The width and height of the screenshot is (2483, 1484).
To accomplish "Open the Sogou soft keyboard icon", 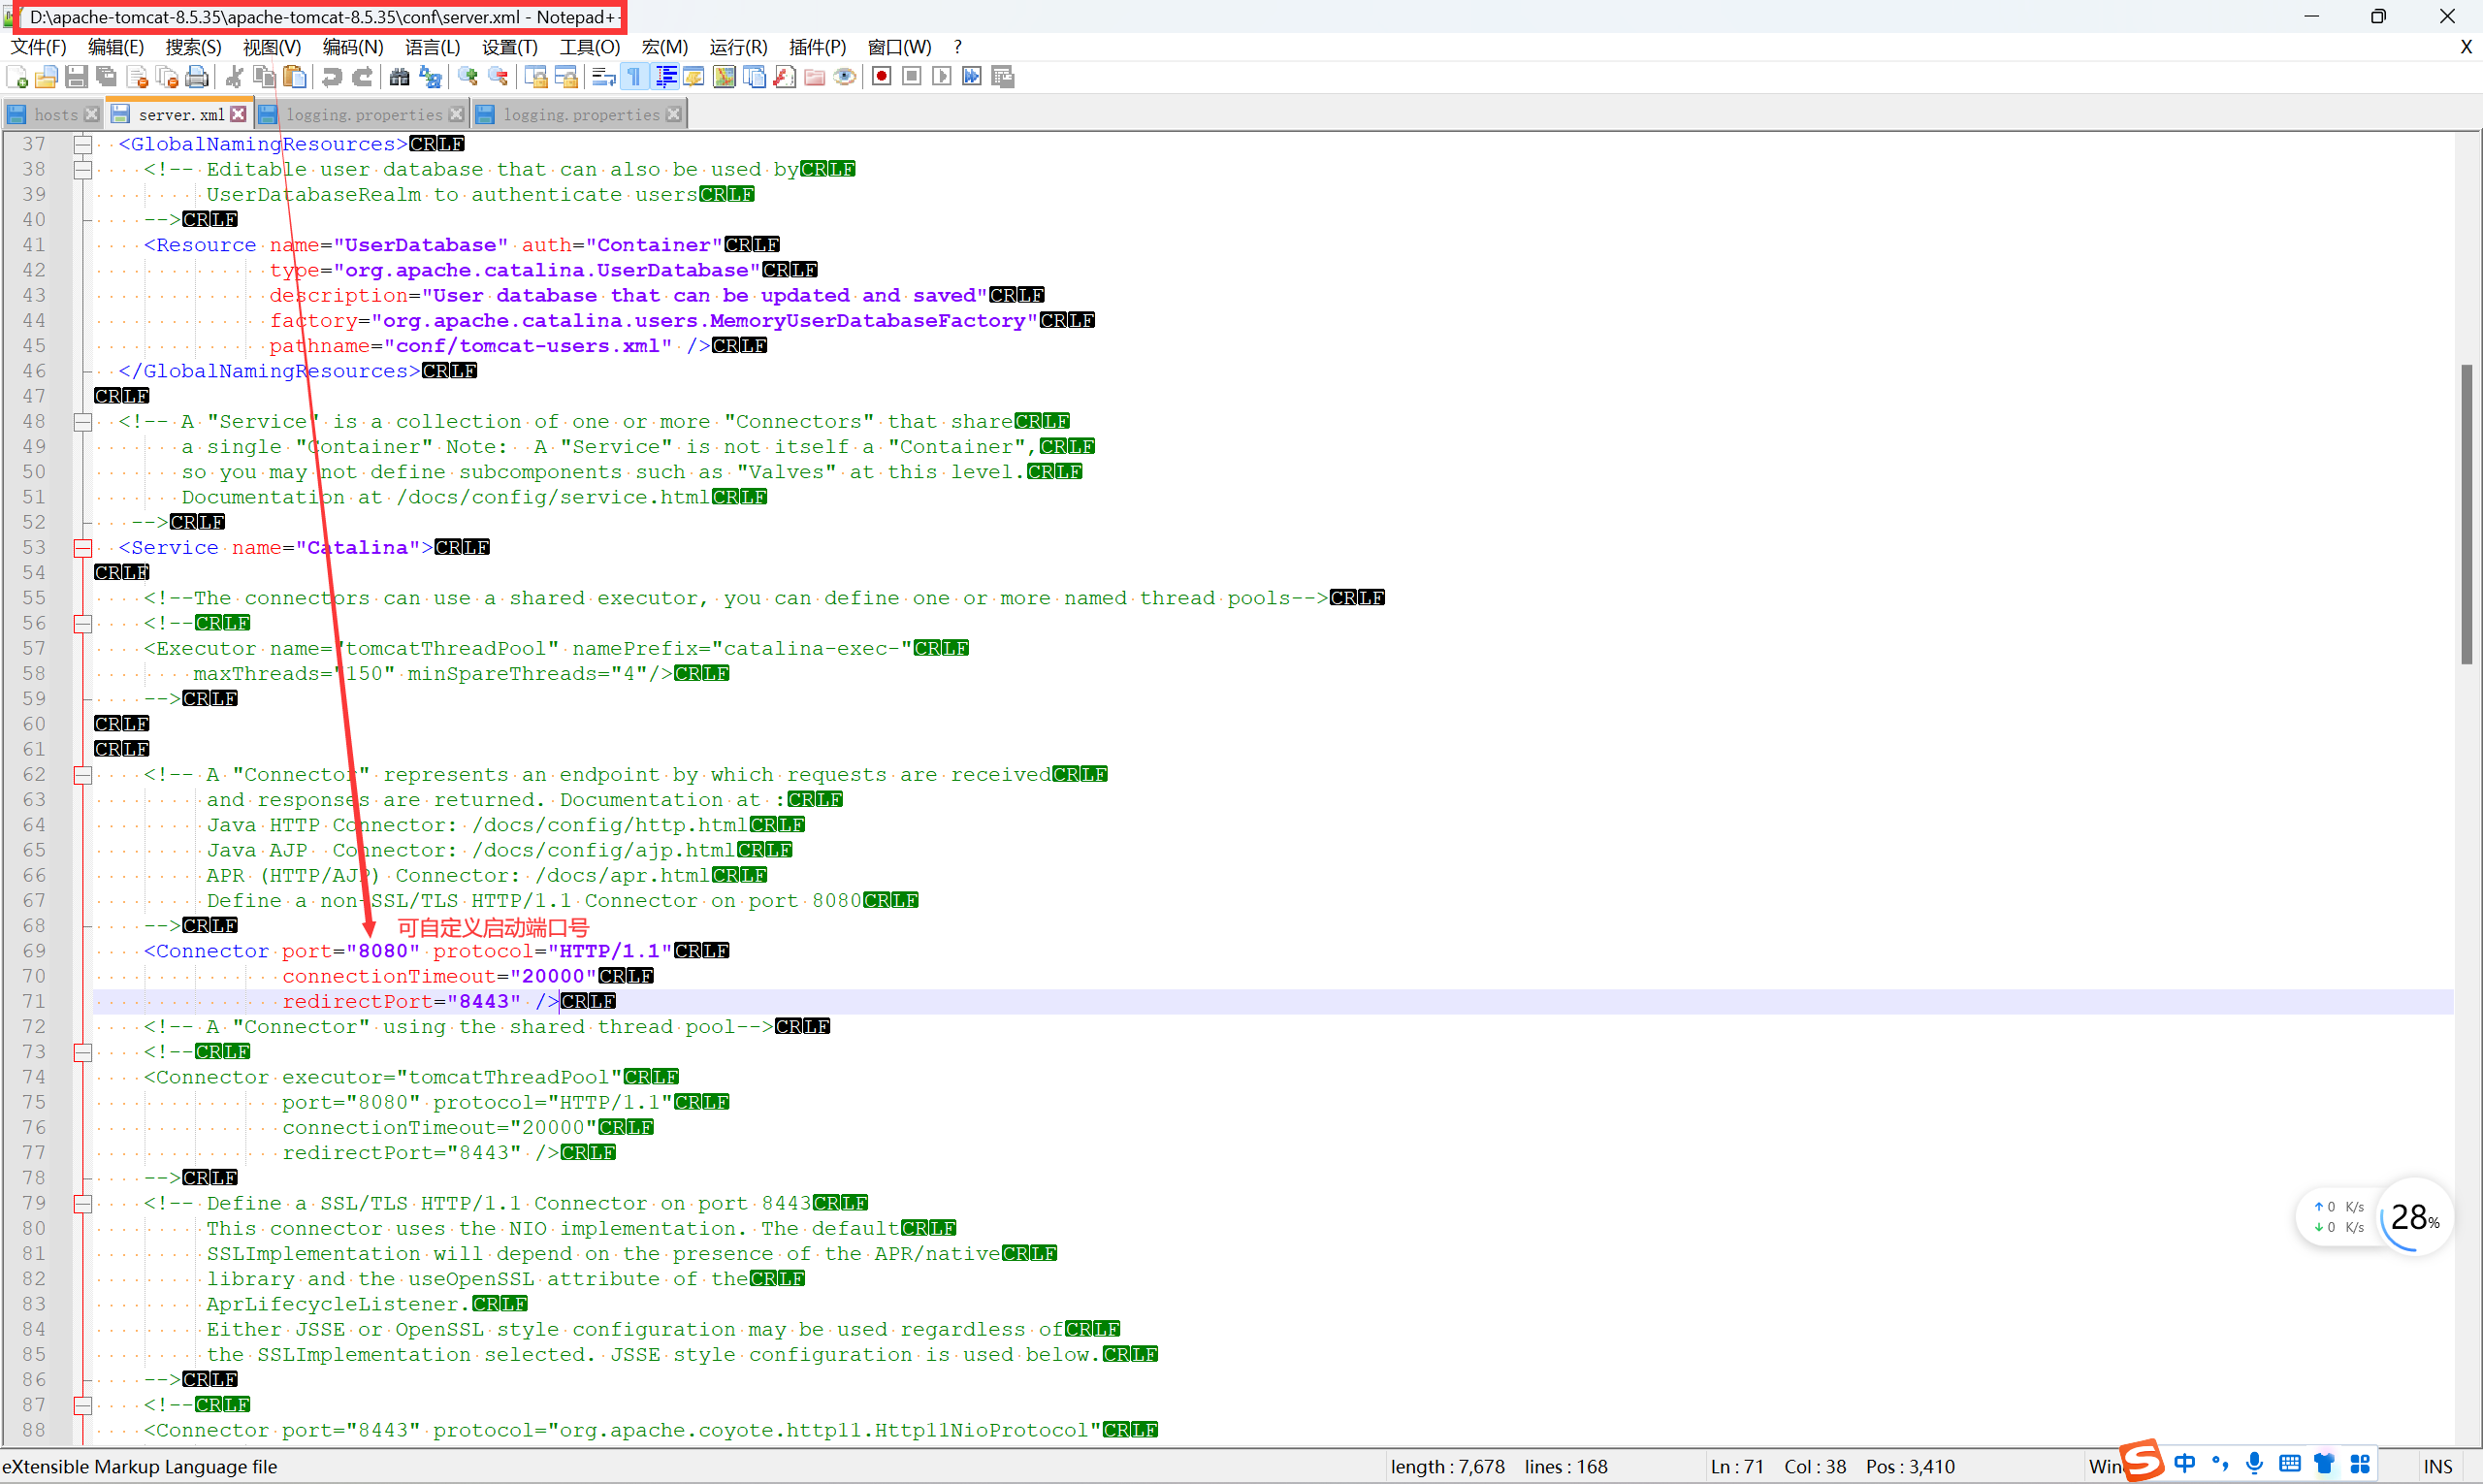I will click(2290, 1464).
